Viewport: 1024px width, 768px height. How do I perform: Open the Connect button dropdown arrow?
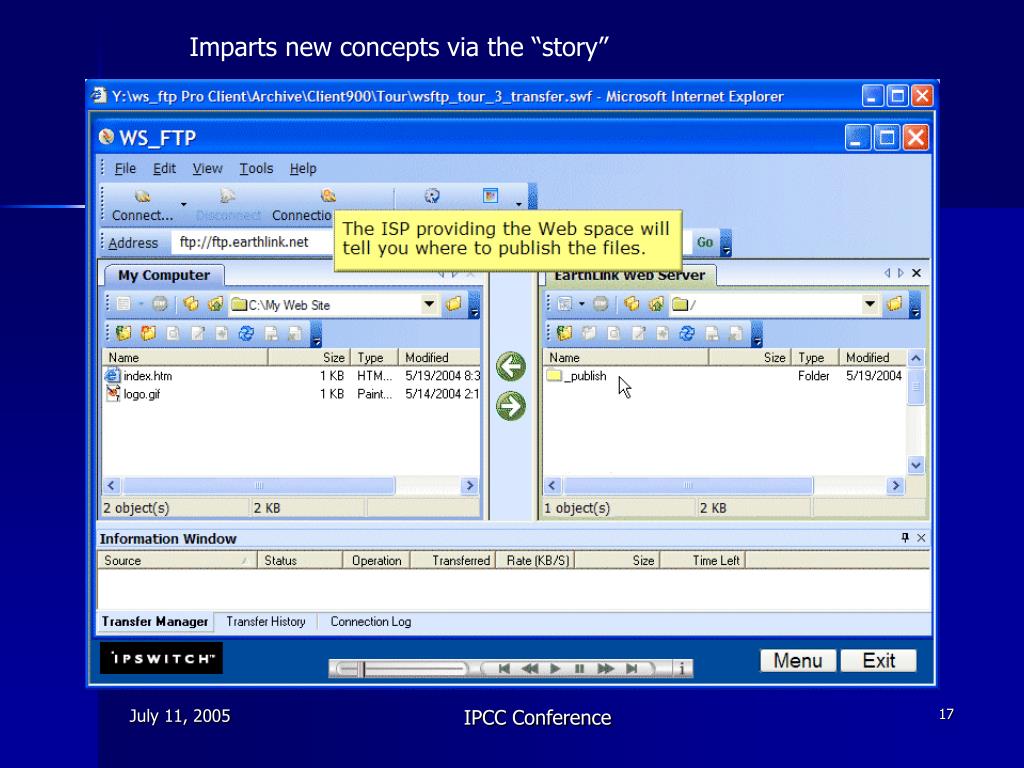tap(184, 204)
